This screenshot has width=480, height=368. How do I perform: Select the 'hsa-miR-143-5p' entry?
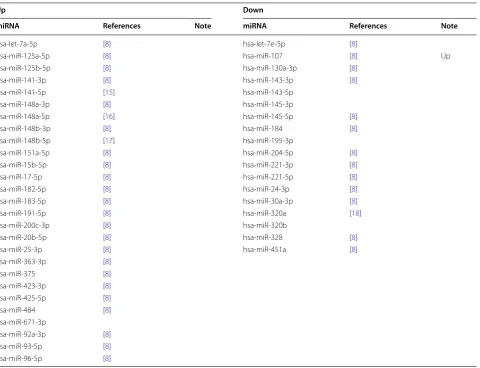tap(268, 92)
